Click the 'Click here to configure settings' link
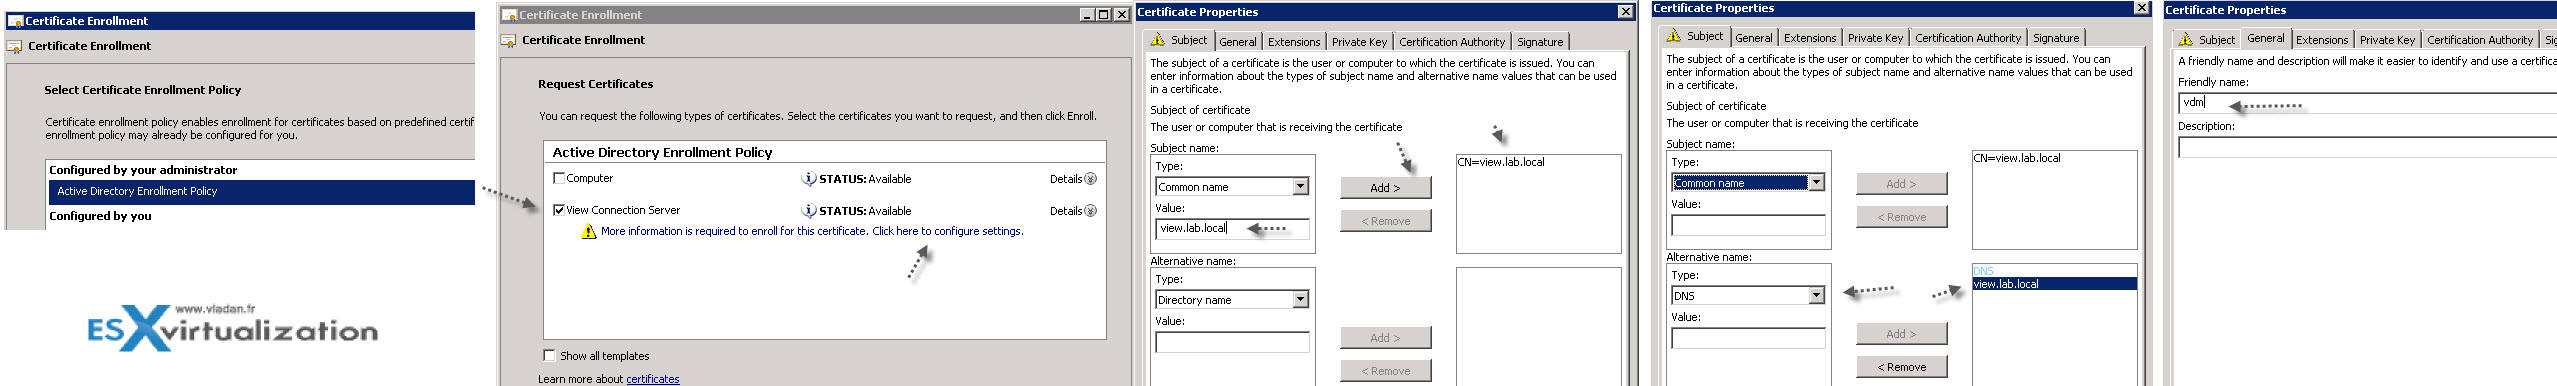 (947, 231)
